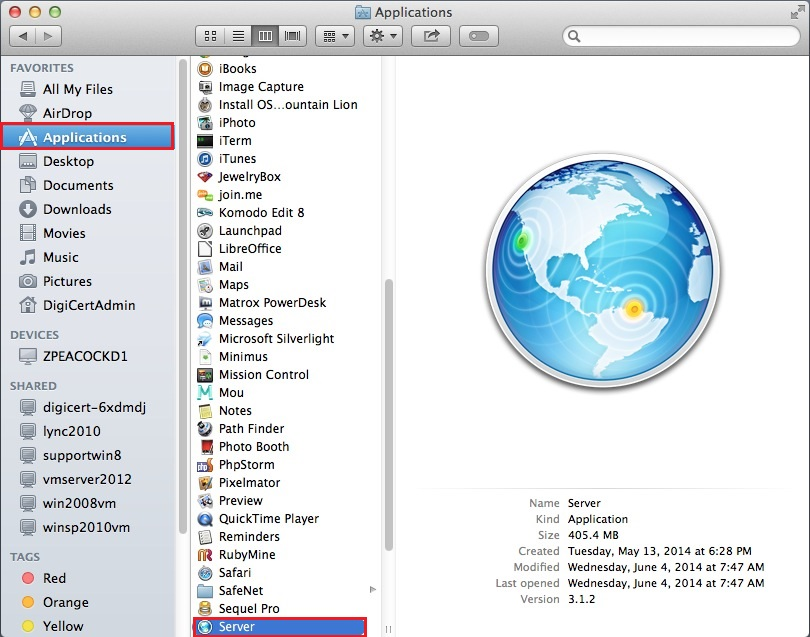This screenshot has height=637, width=810.
Task: Click the Safari compass icon
Action: coord(205,573)
